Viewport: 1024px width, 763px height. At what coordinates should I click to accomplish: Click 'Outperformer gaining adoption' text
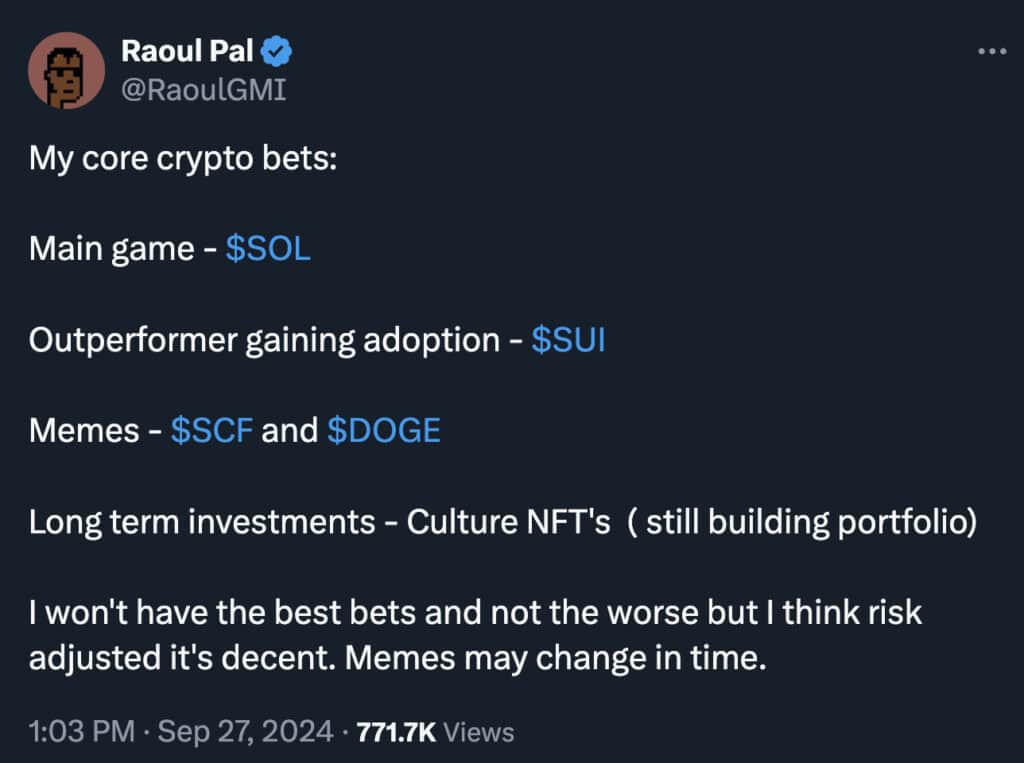[264, 341]
